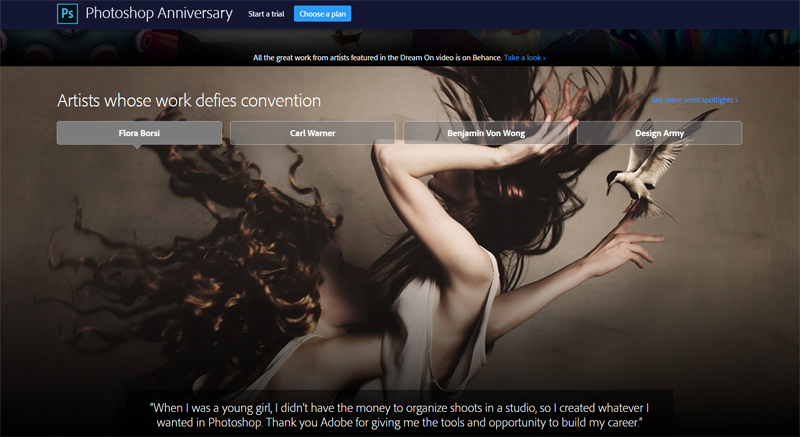Viewport: 800px width, 437px height.
Task: Click the Artists whose work defies convention heading
Action: pyautogui.click(x=189, y=101)
